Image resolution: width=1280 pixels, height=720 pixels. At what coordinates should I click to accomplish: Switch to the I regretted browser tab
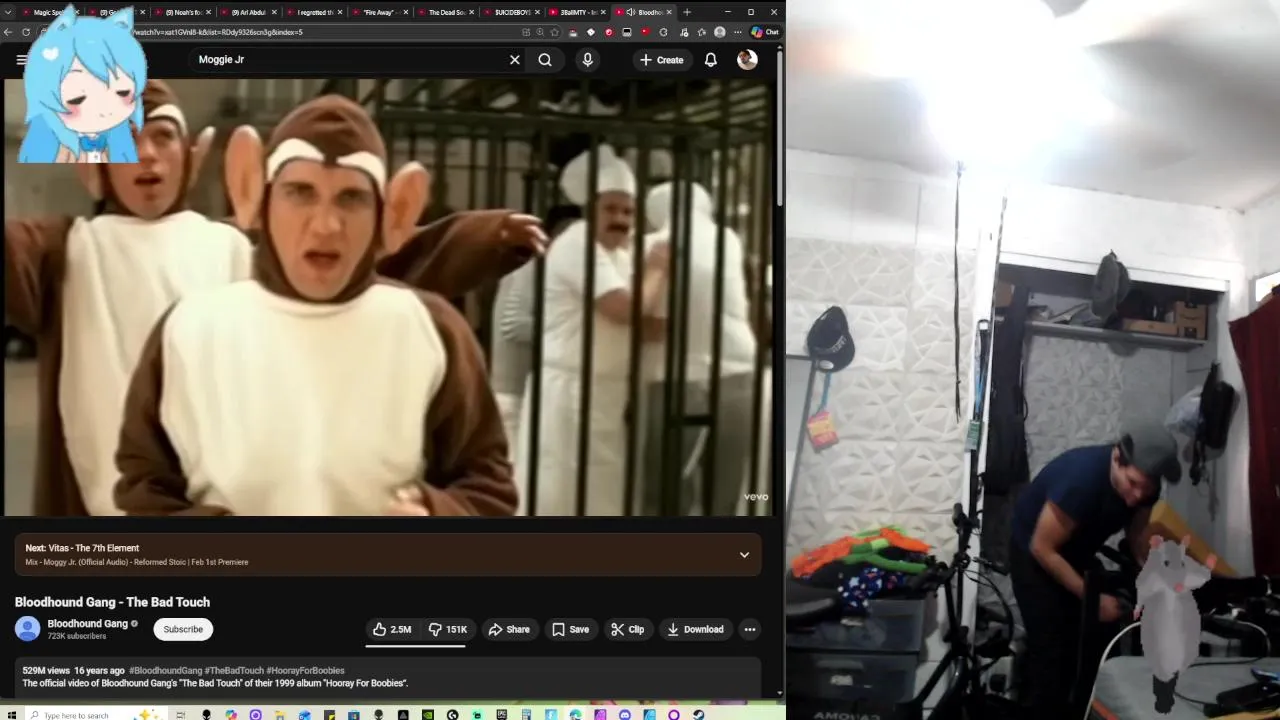[314, 12]
